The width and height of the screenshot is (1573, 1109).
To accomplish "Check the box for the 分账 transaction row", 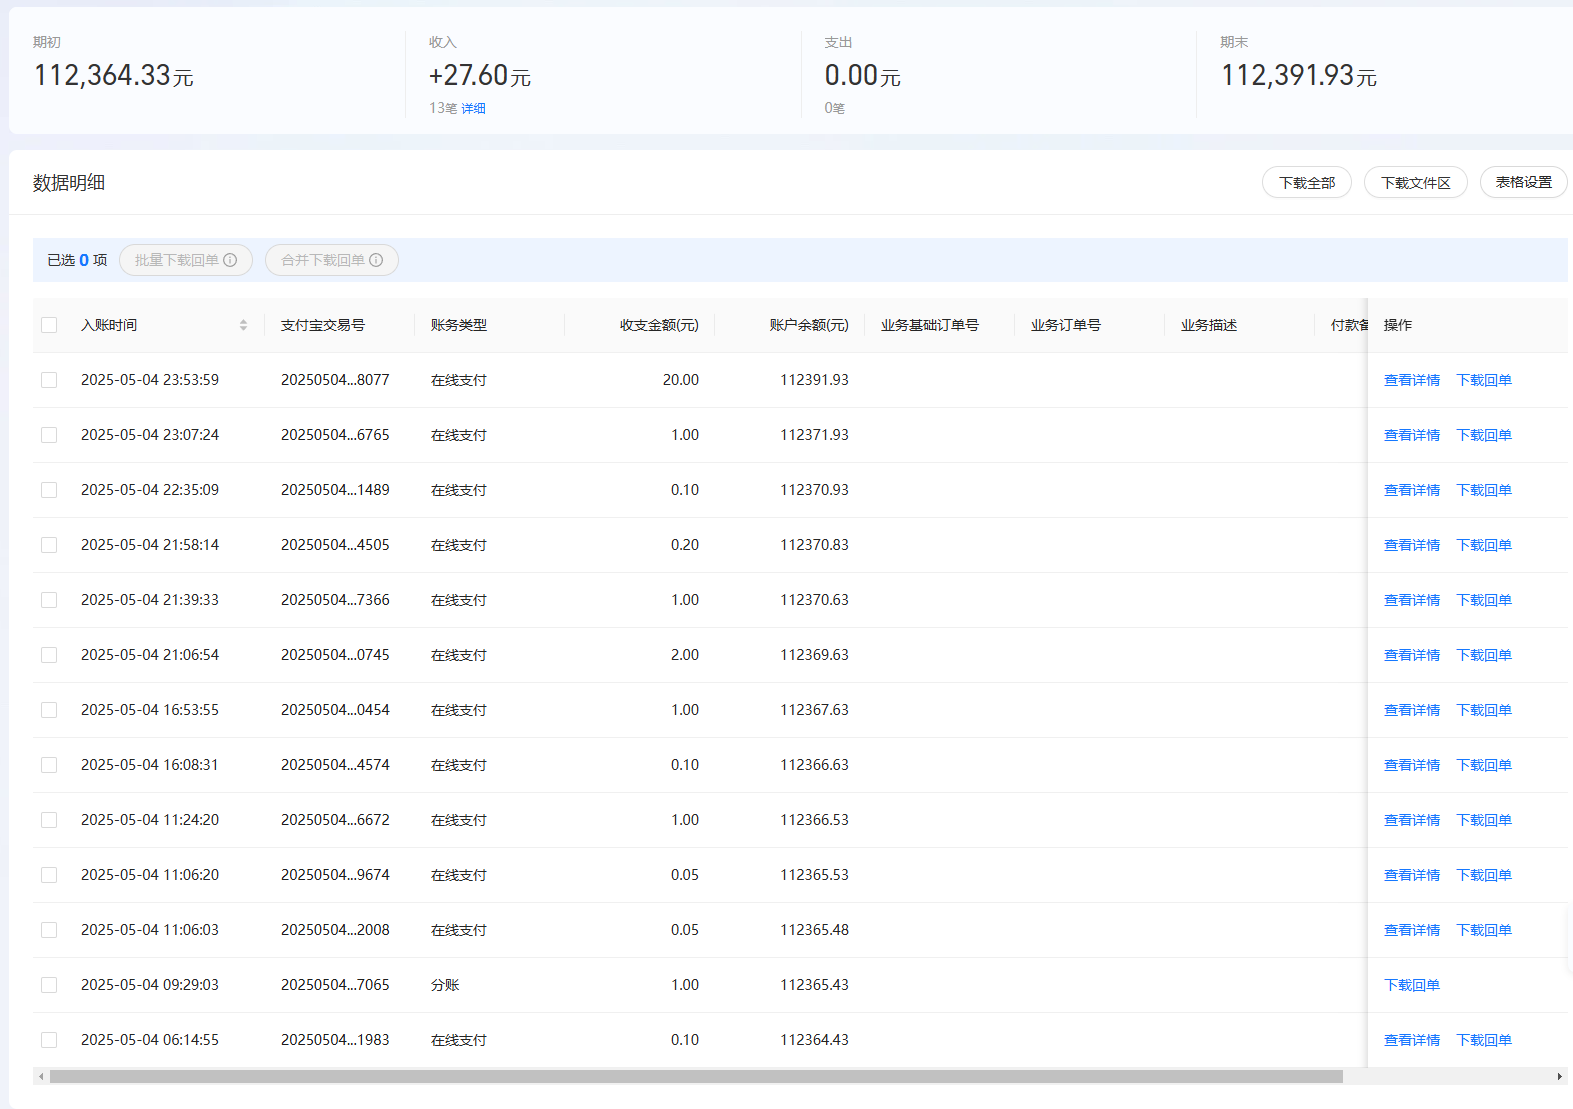I will click(x=49, y=985).
